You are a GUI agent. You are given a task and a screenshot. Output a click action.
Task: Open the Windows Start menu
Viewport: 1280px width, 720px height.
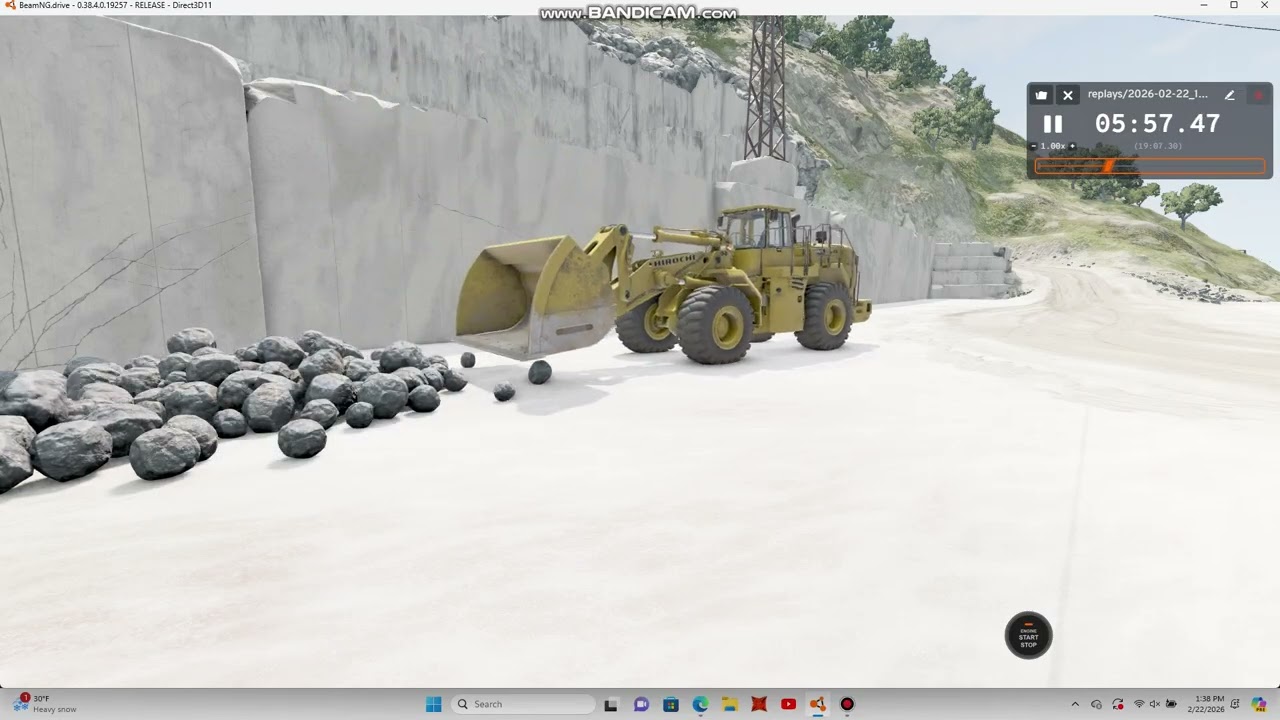(x=433, y=704)
